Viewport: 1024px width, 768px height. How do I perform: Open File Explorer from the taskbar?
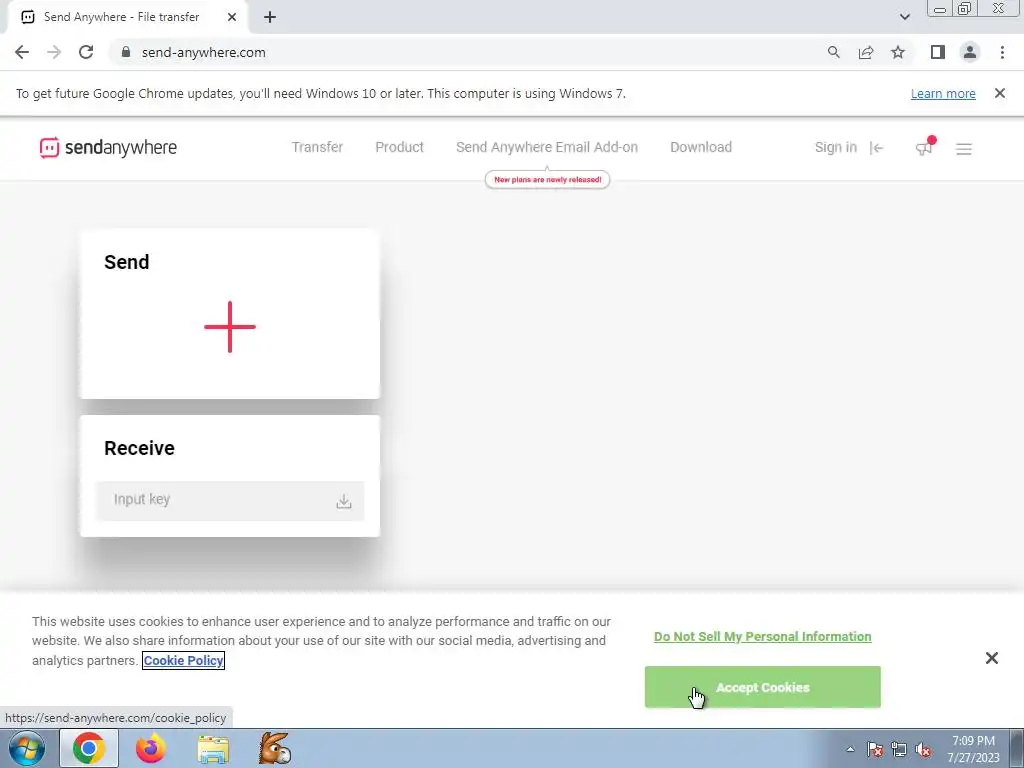(213, 749)
